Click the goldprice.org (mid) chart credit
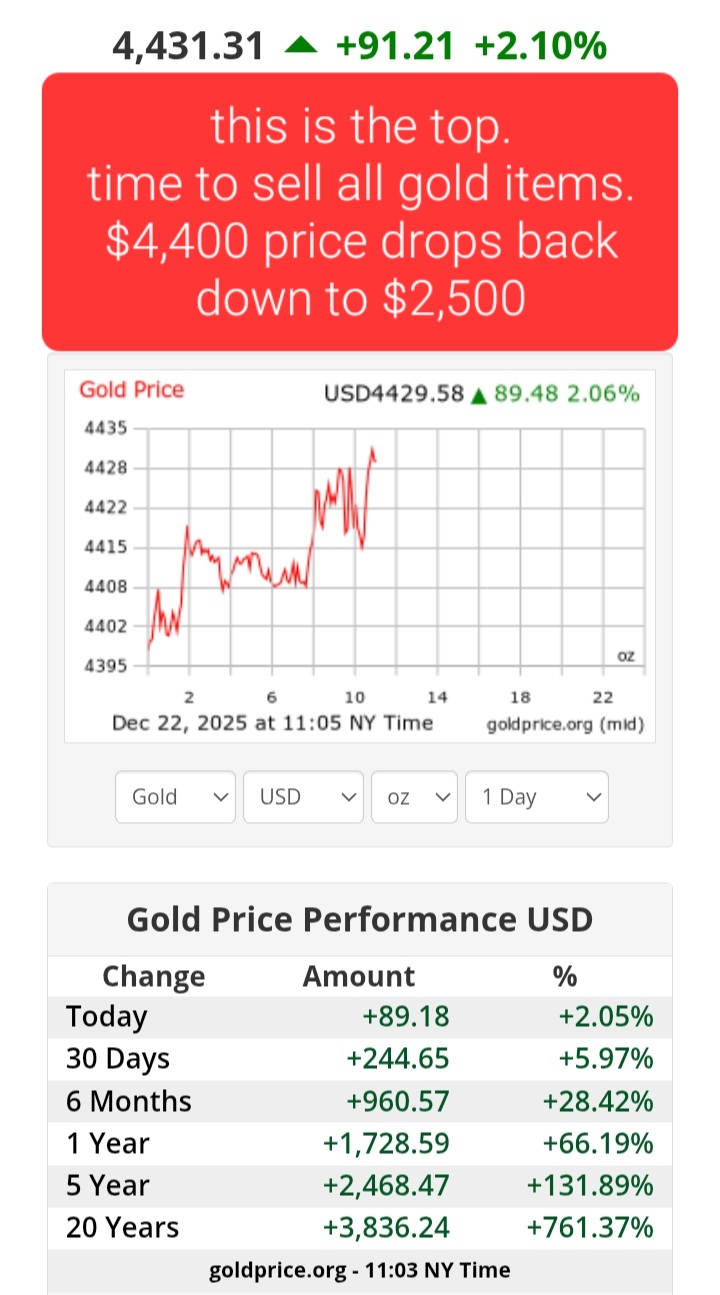 coord(565,724)
